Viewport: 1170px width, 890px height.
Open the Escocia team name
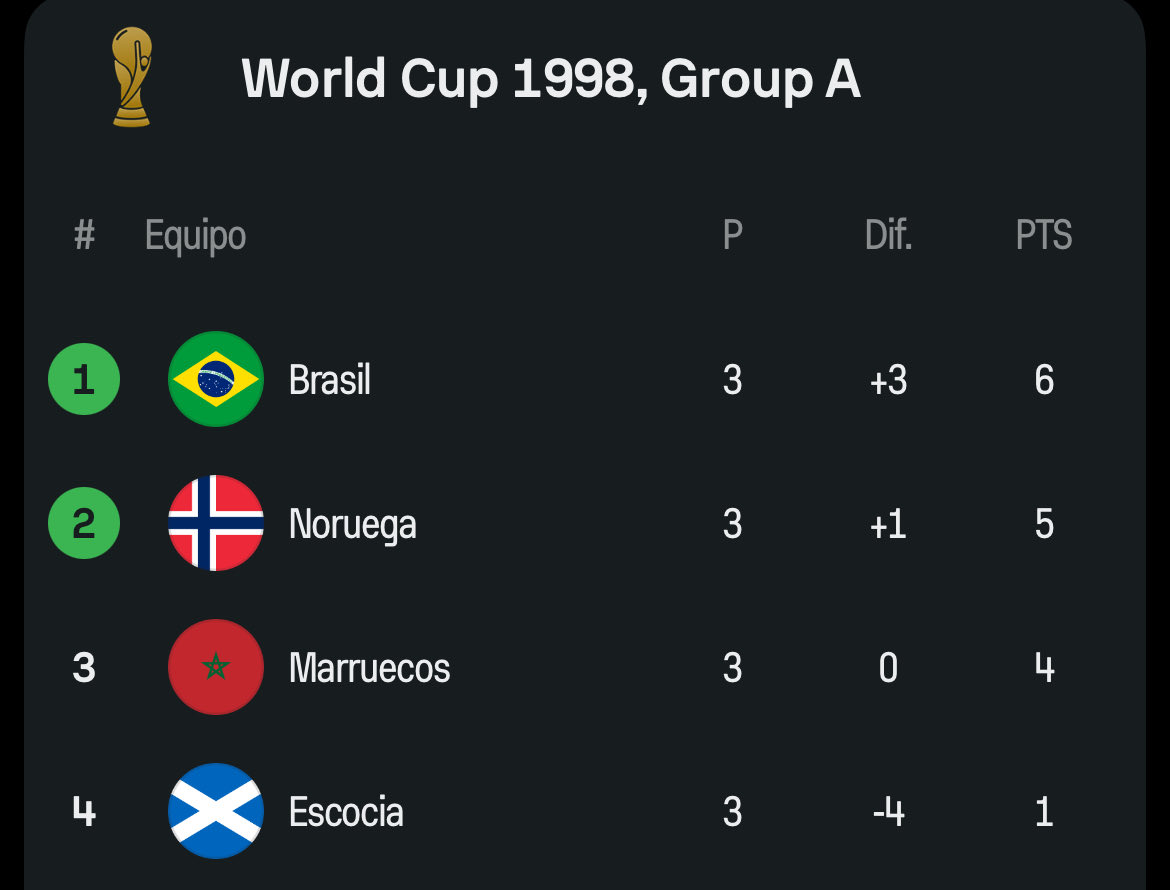[x=346, y=812]
